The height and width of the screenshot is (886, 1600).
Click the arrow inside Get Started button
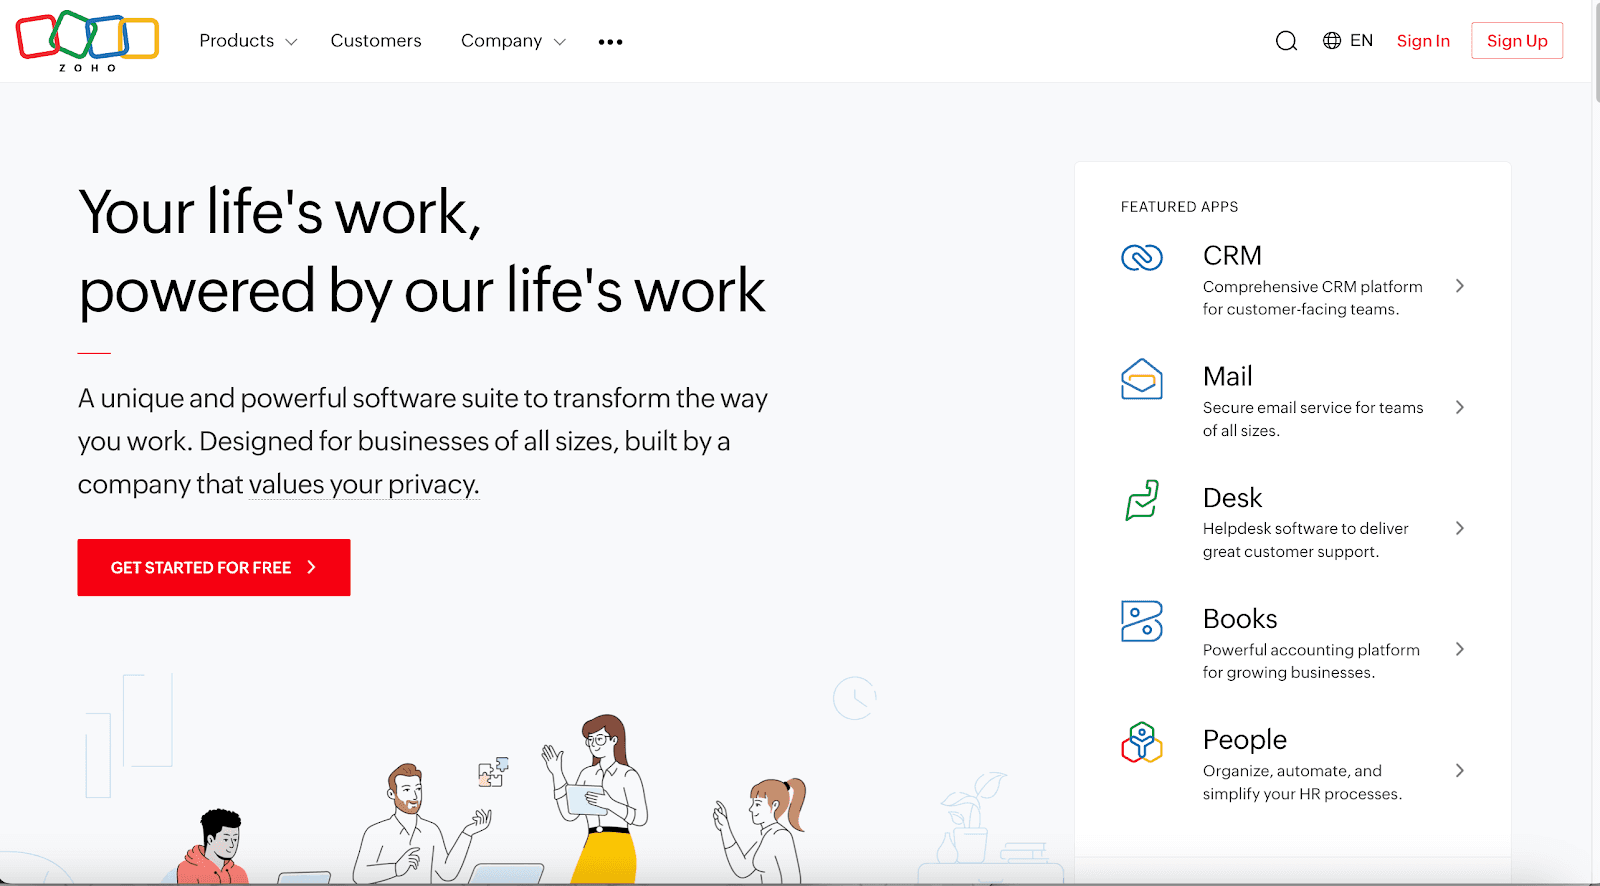point(312,567)
